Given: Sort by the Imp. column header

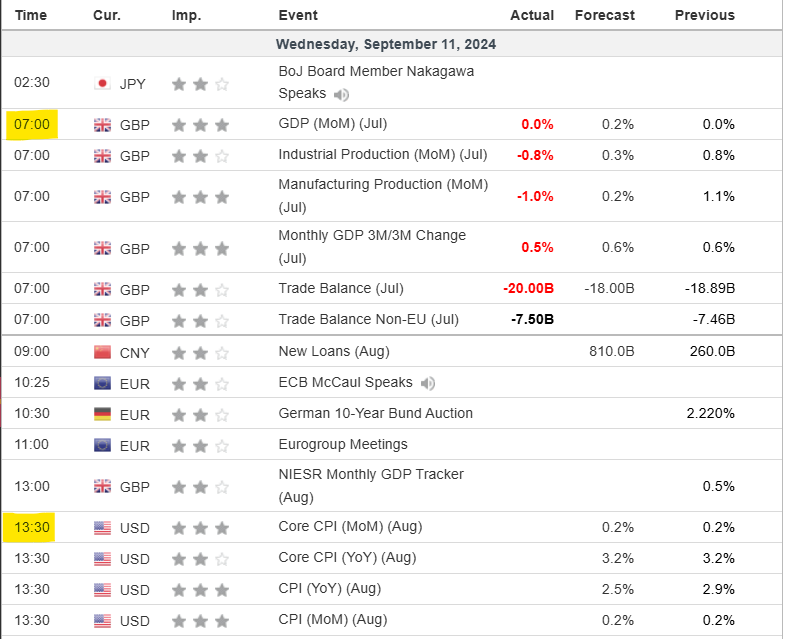Looking at the screenshot, I should coord(186,15).
